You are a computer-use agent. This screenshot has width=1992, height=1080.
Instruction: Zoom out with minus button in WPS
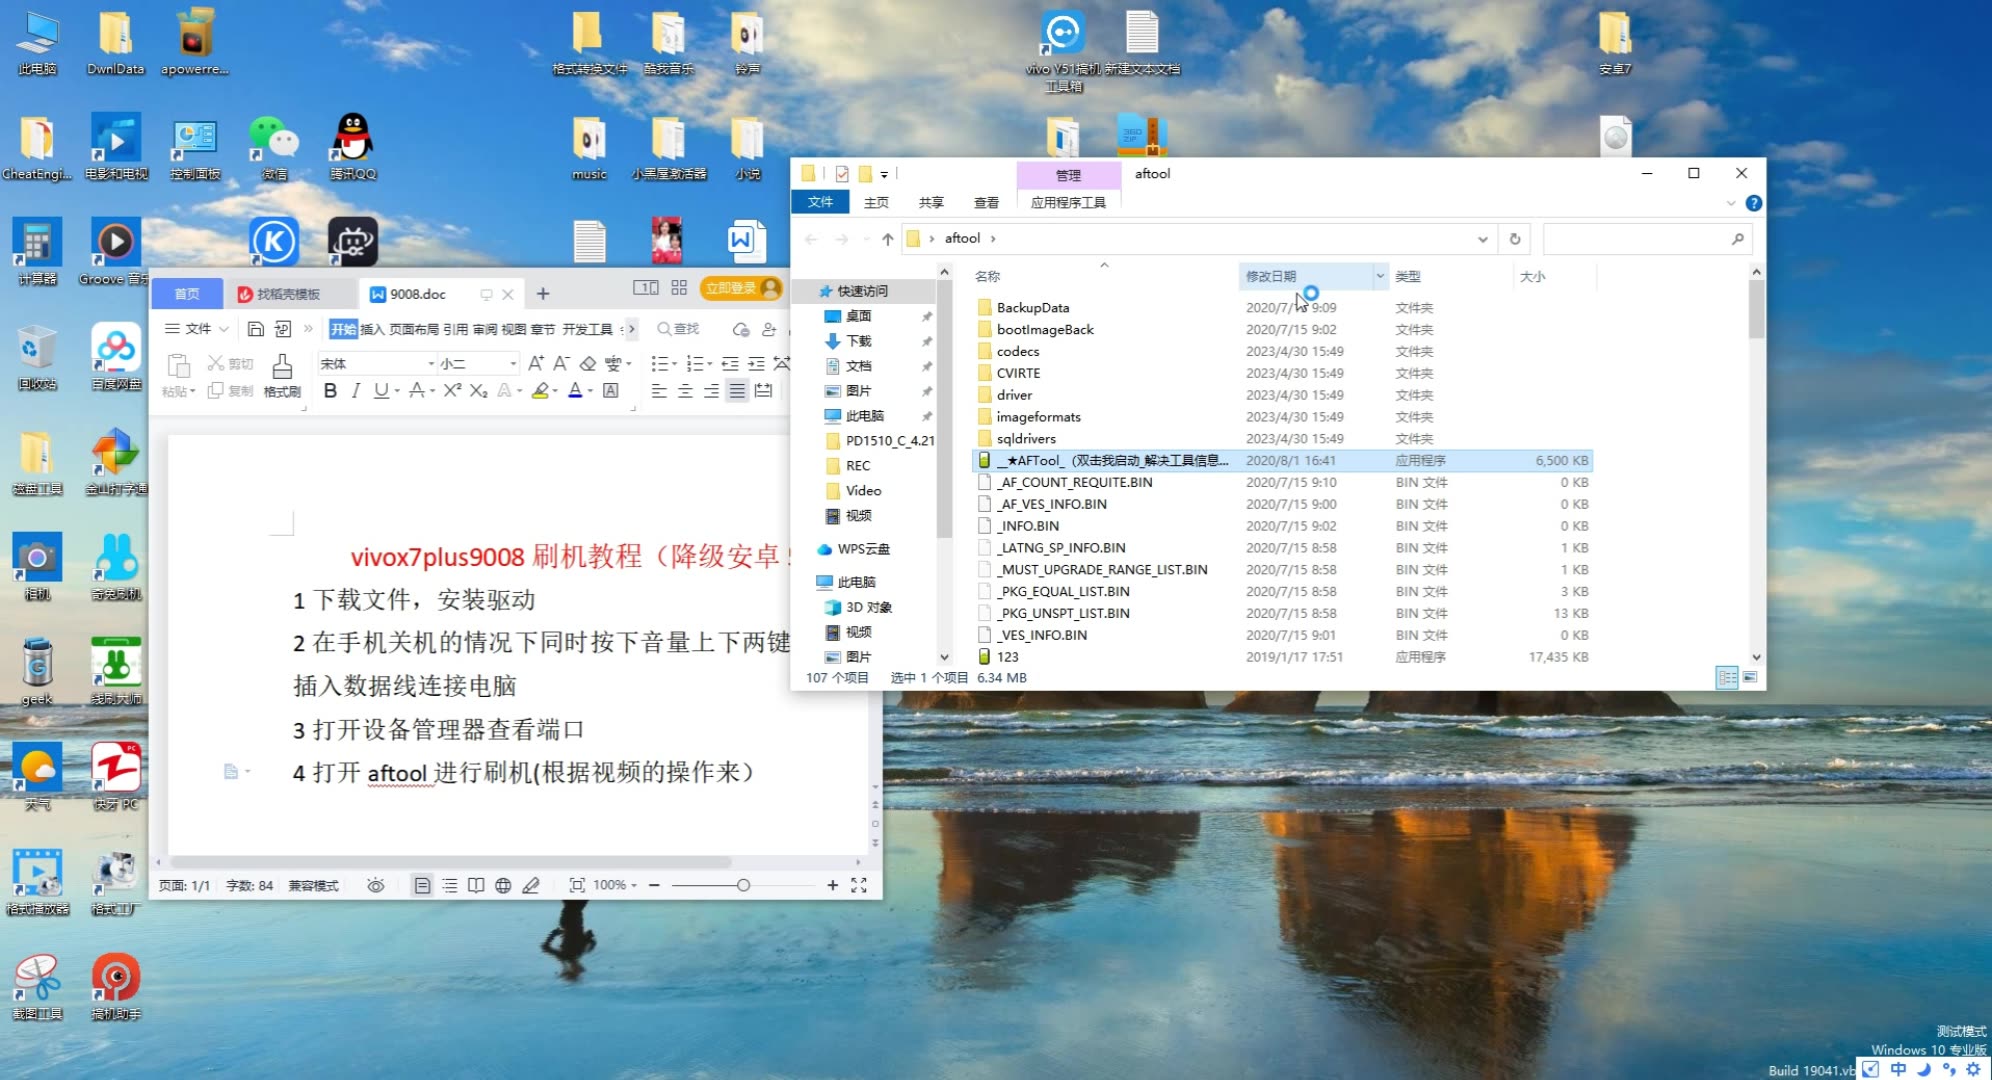(654, 885)
